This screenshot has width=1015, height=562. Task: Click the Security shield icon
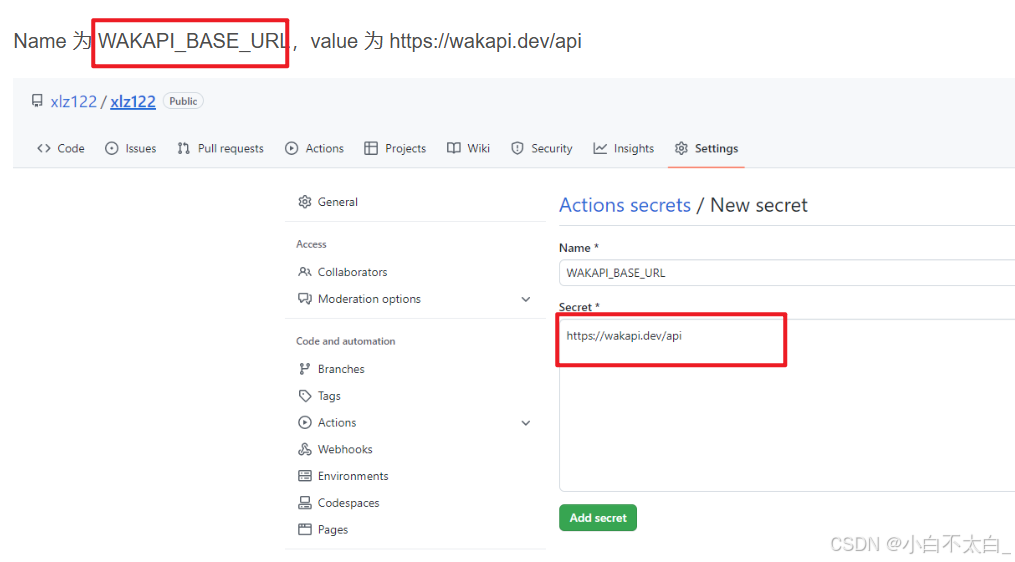(x=517, y=148)
